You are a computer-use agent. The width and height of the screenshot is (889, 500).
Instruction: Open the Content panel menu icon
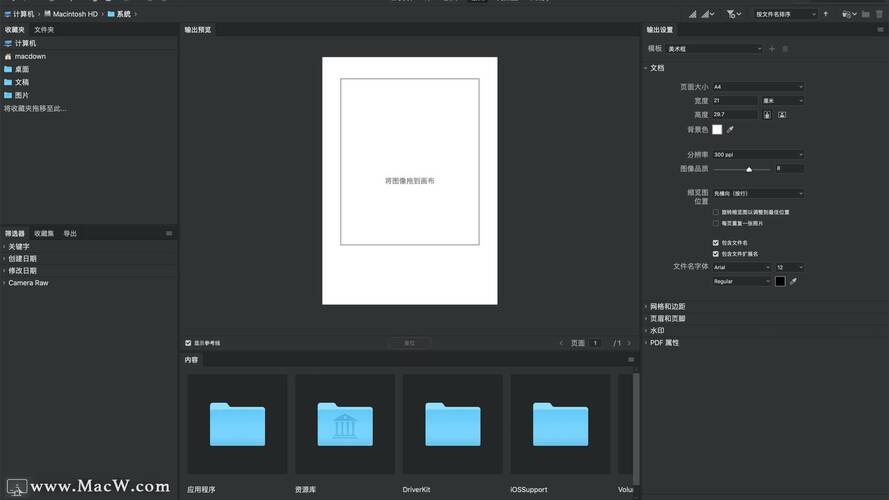[x=631, y=359]
